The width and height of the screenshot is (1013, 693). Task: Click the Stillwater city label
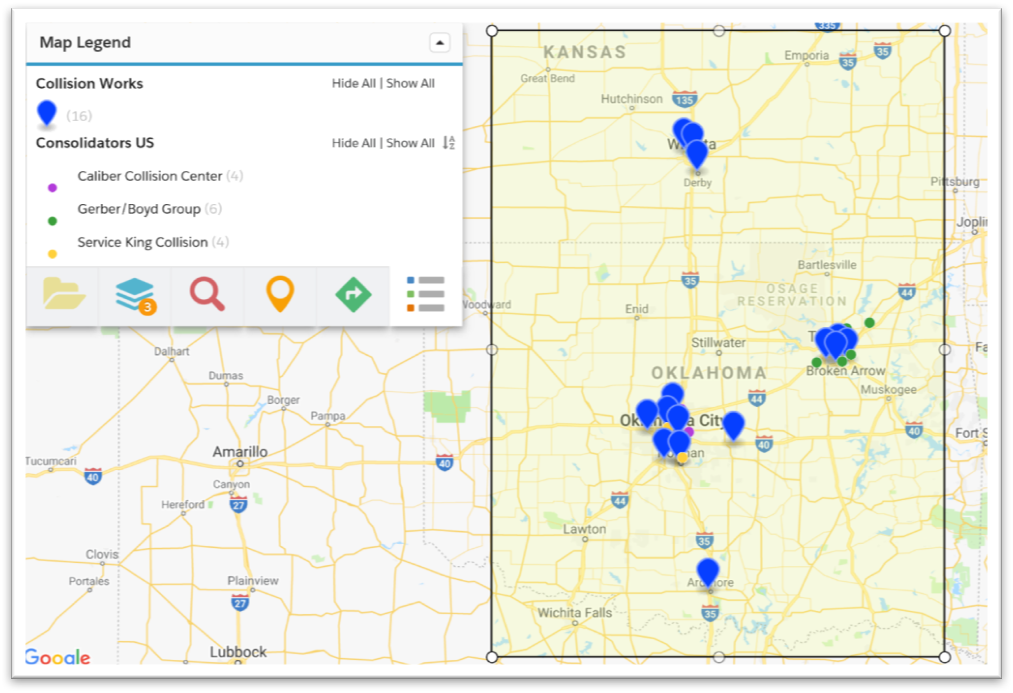click(x=718, y=342)
